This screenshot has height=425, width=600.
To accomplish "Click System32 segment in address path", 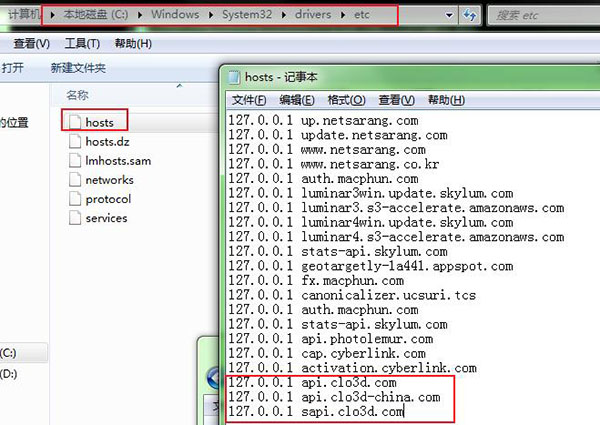I will point(247,15).
